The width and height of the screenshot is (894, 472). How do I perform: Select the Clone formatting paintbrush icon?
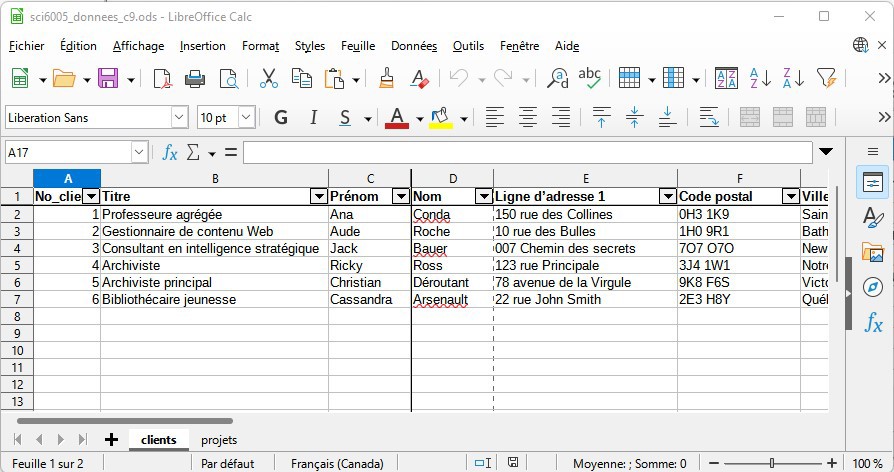click(x=387, y=78)
